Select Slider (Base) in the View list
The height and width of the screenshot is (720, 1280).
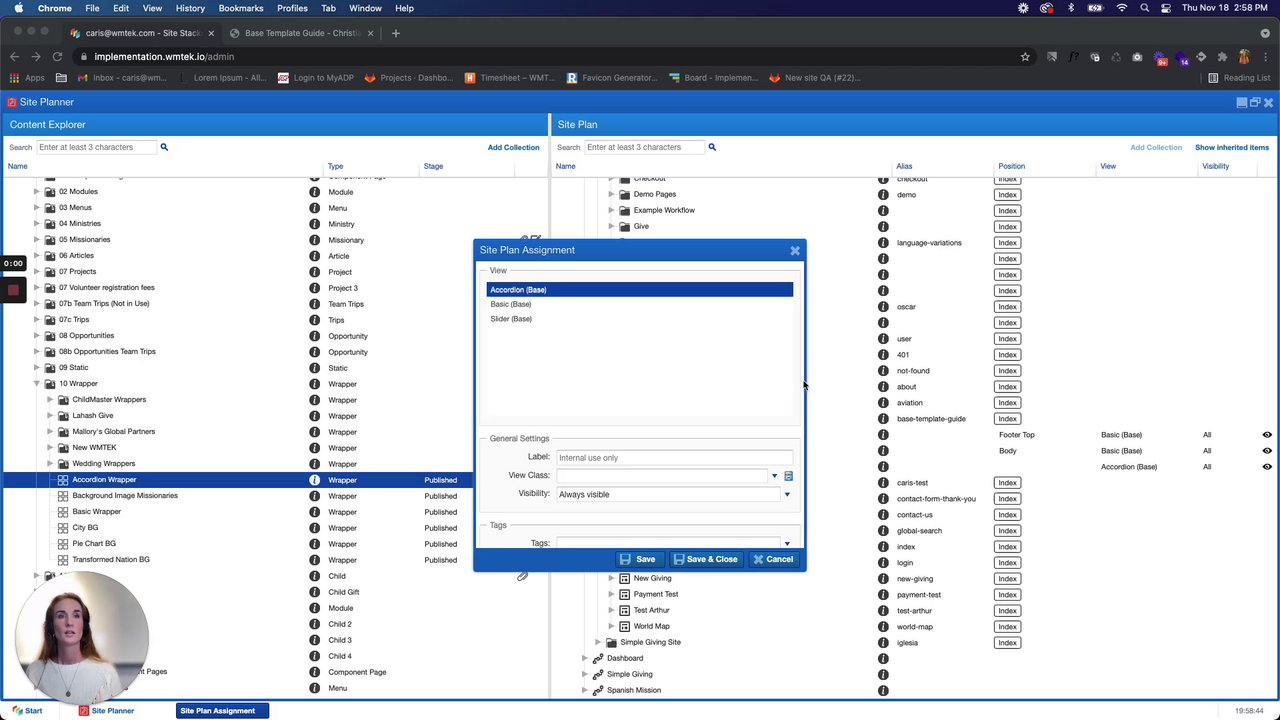[x=640, y=319]
